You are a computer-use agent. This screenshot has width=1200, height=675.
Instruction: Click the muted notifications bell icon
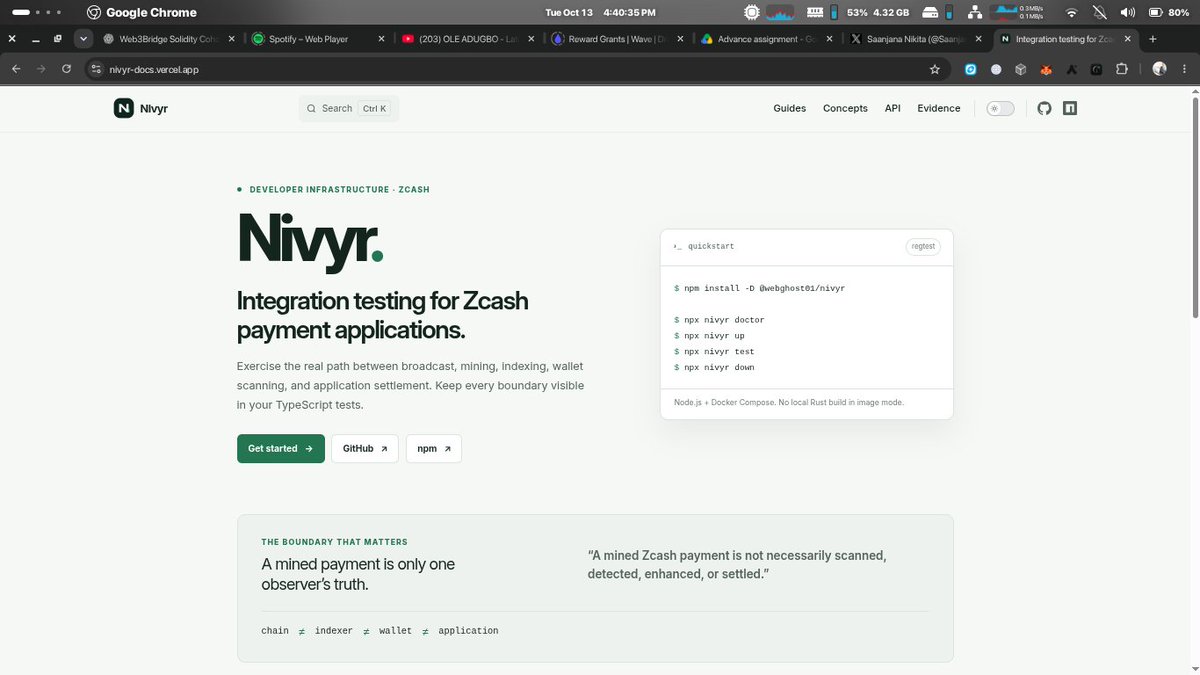(1100, 12)
